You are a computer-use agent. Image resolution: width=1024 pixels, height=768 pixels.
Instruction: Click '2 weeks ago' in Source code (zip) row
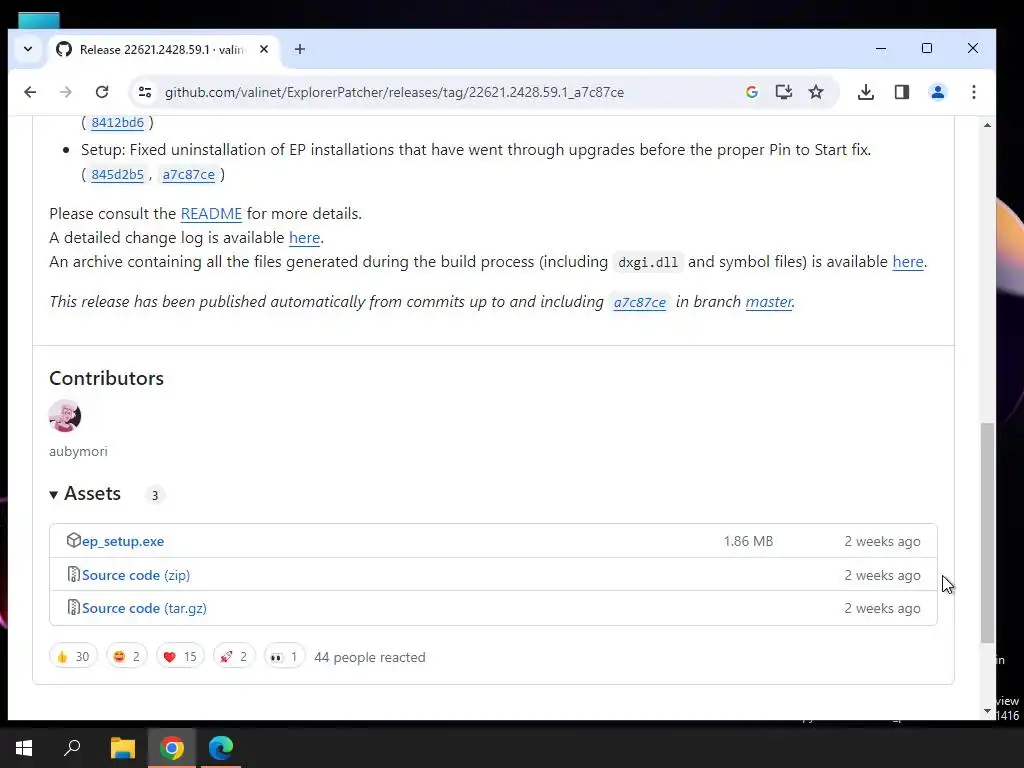tap(882, 575)
